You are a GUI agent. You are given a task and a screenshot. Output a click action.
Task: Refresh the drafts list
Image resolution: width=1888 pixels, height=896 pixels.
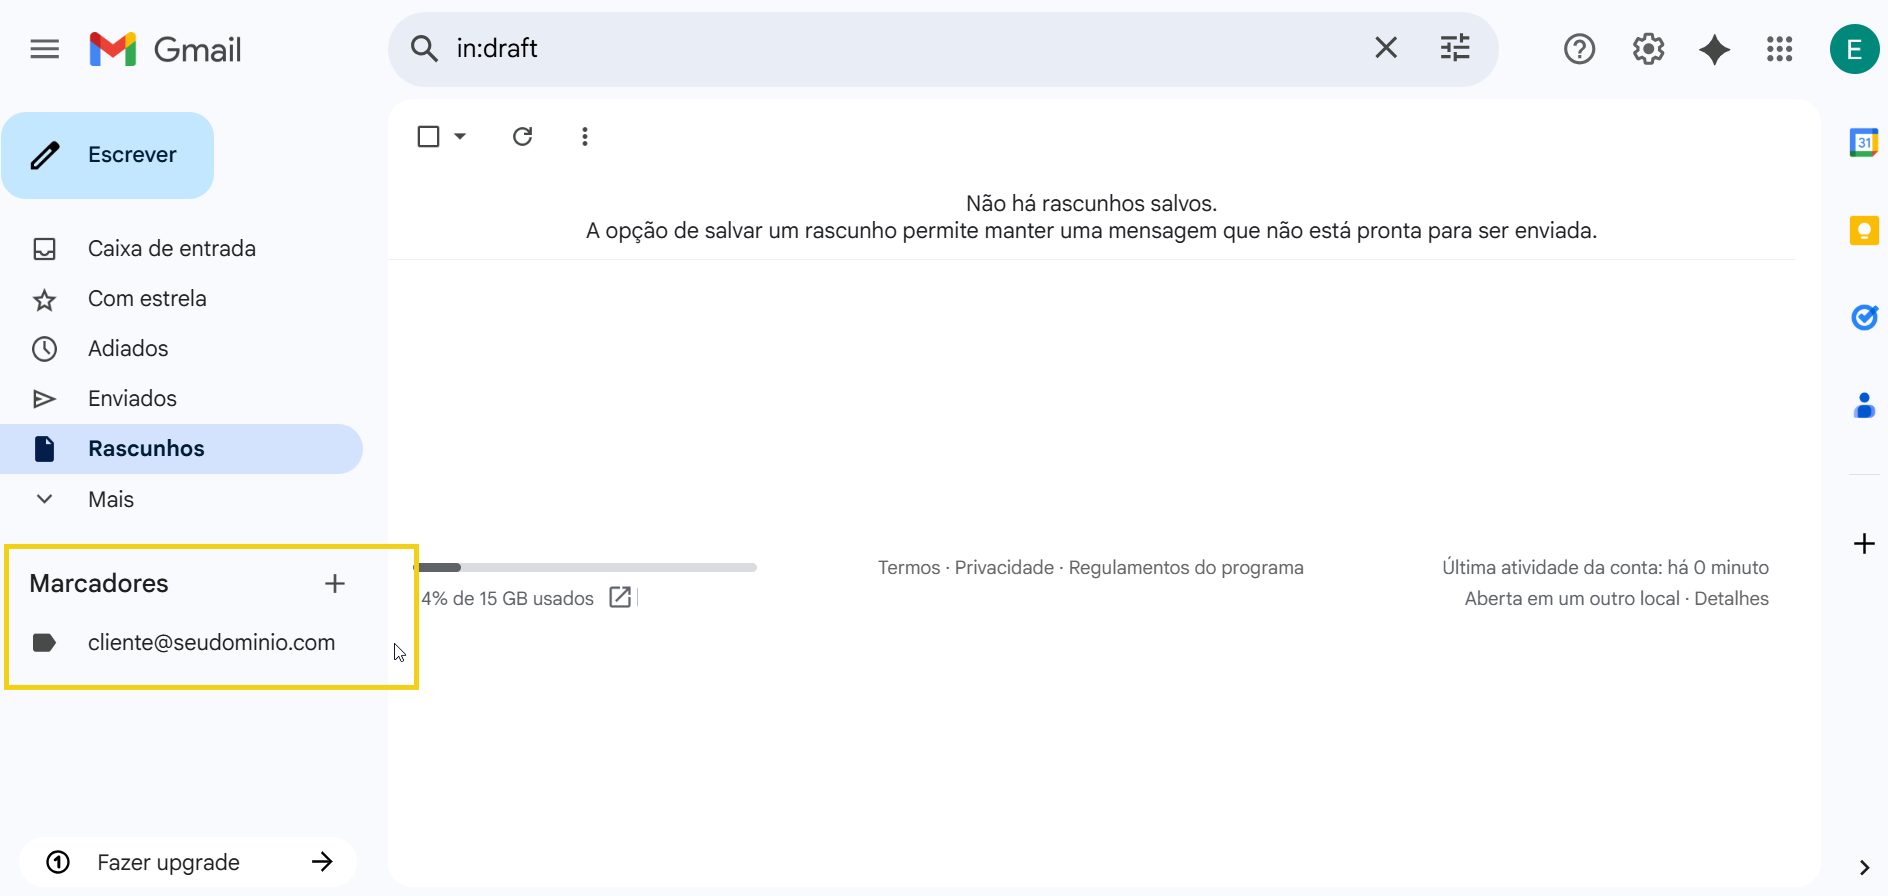click(x=522, y=136)
